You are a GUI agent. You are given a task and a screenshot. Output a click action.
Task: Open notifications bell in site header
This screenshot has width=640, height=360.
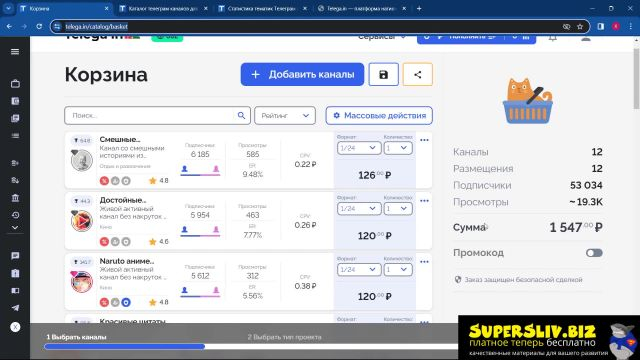[553, 38]
